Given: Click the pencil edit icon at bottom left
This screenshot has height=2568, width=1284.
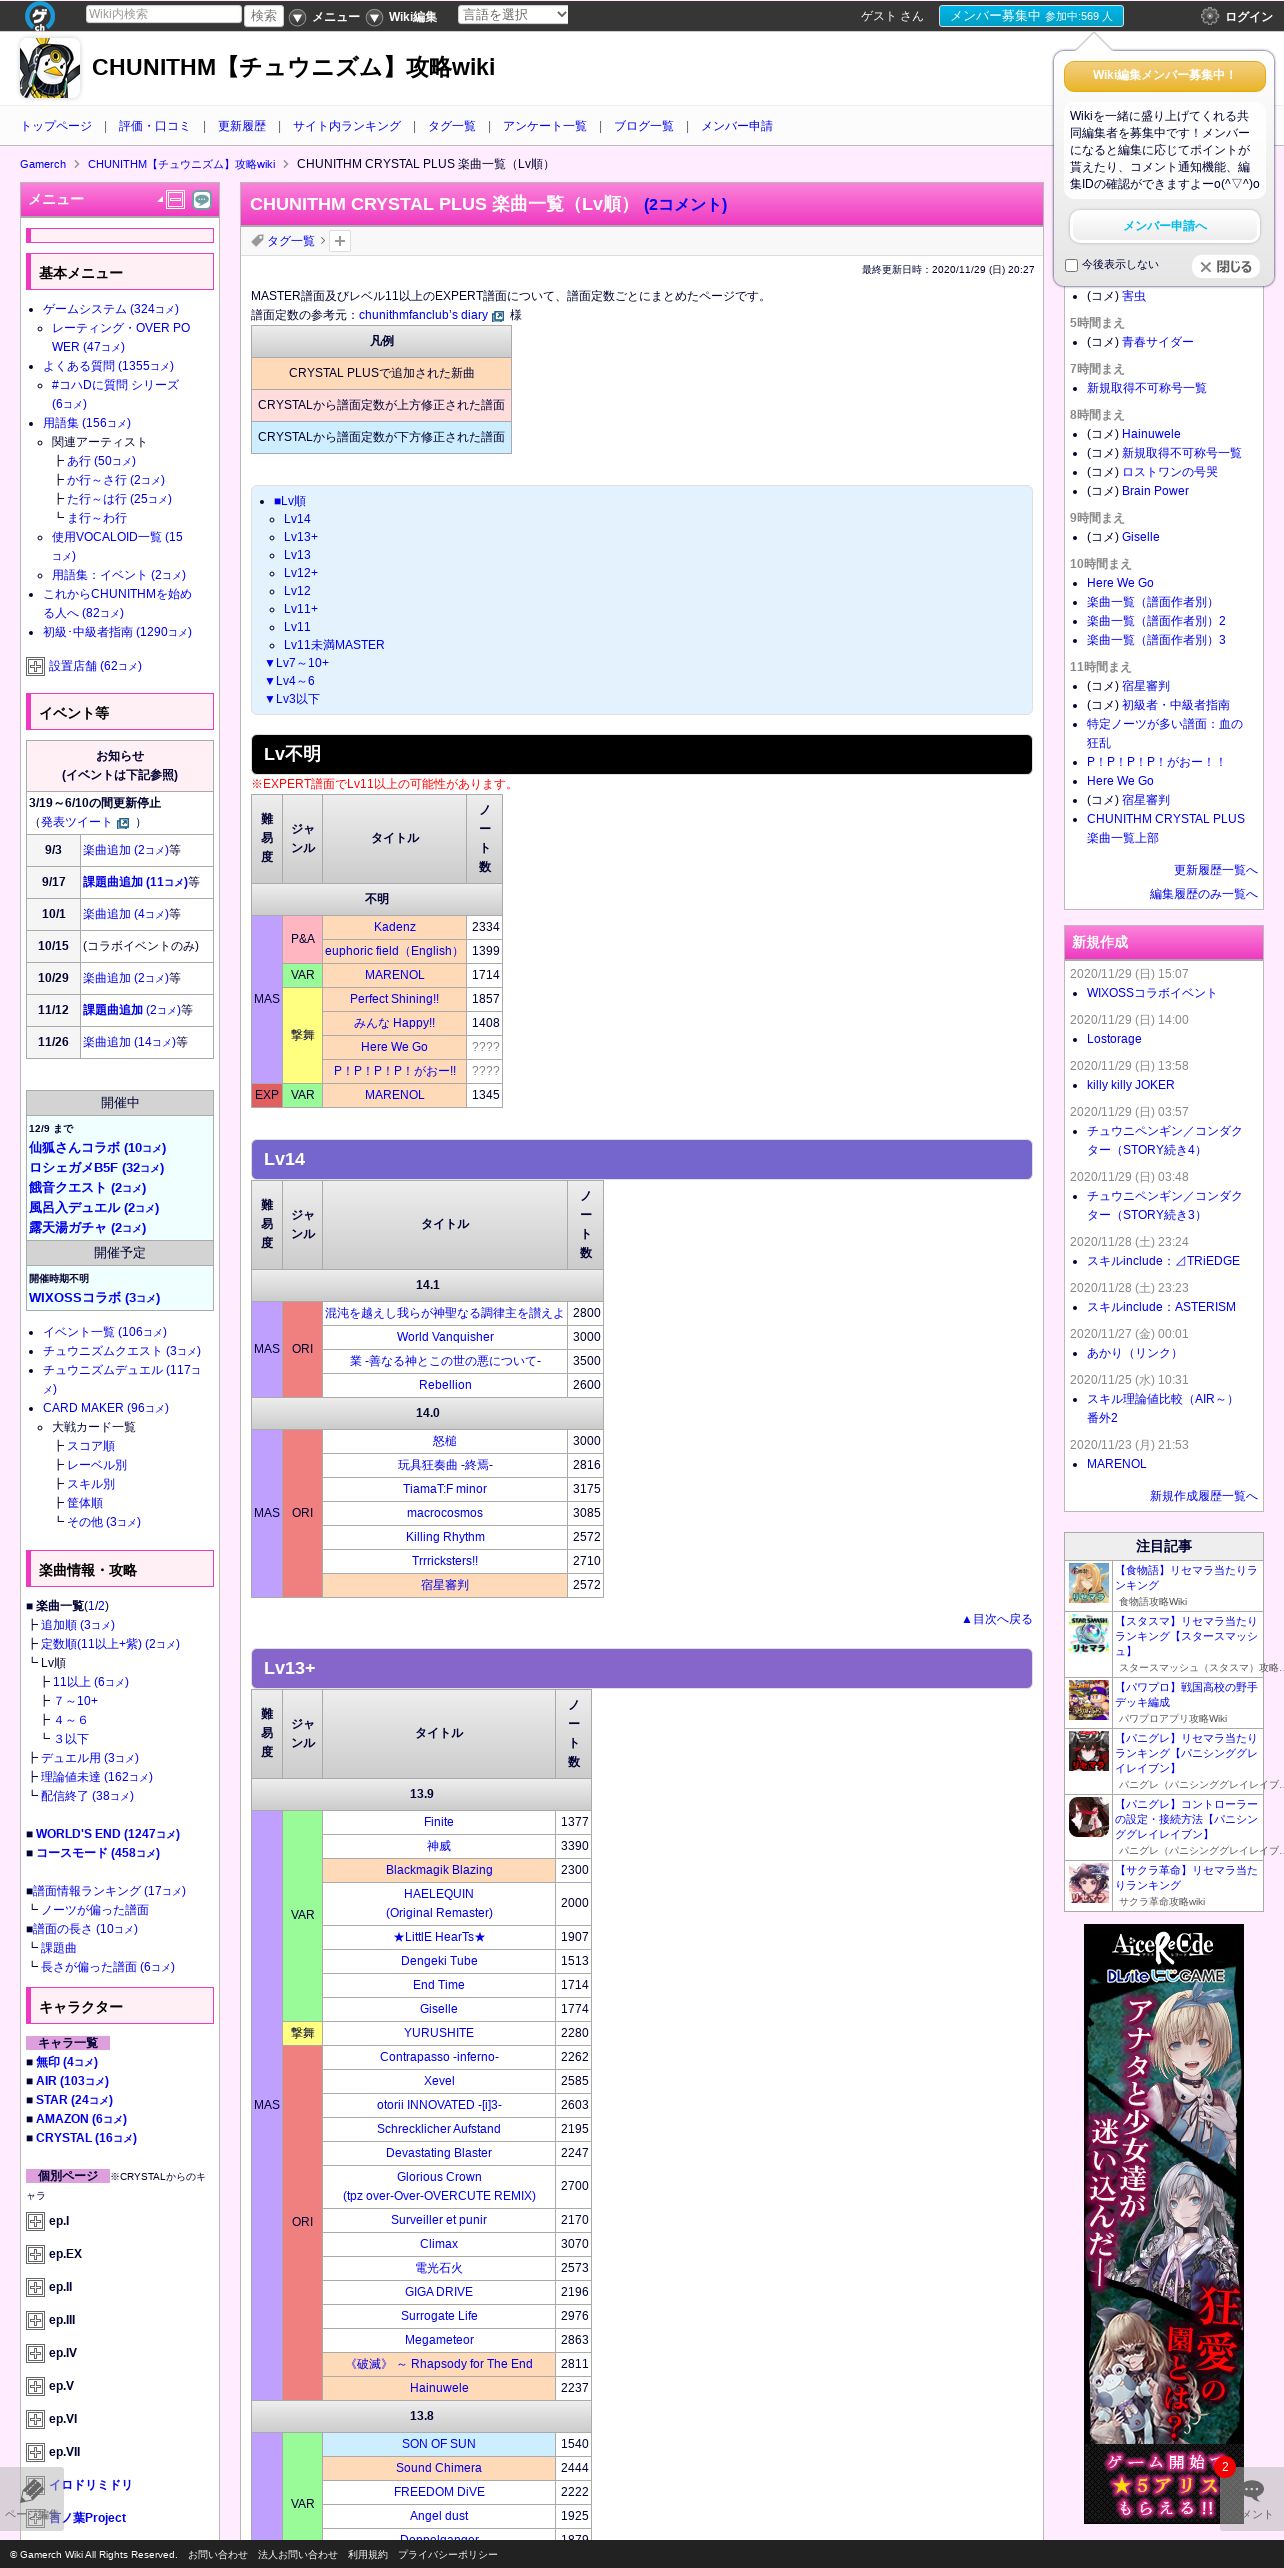Looking at the screenshot, I should [32, 2489].
